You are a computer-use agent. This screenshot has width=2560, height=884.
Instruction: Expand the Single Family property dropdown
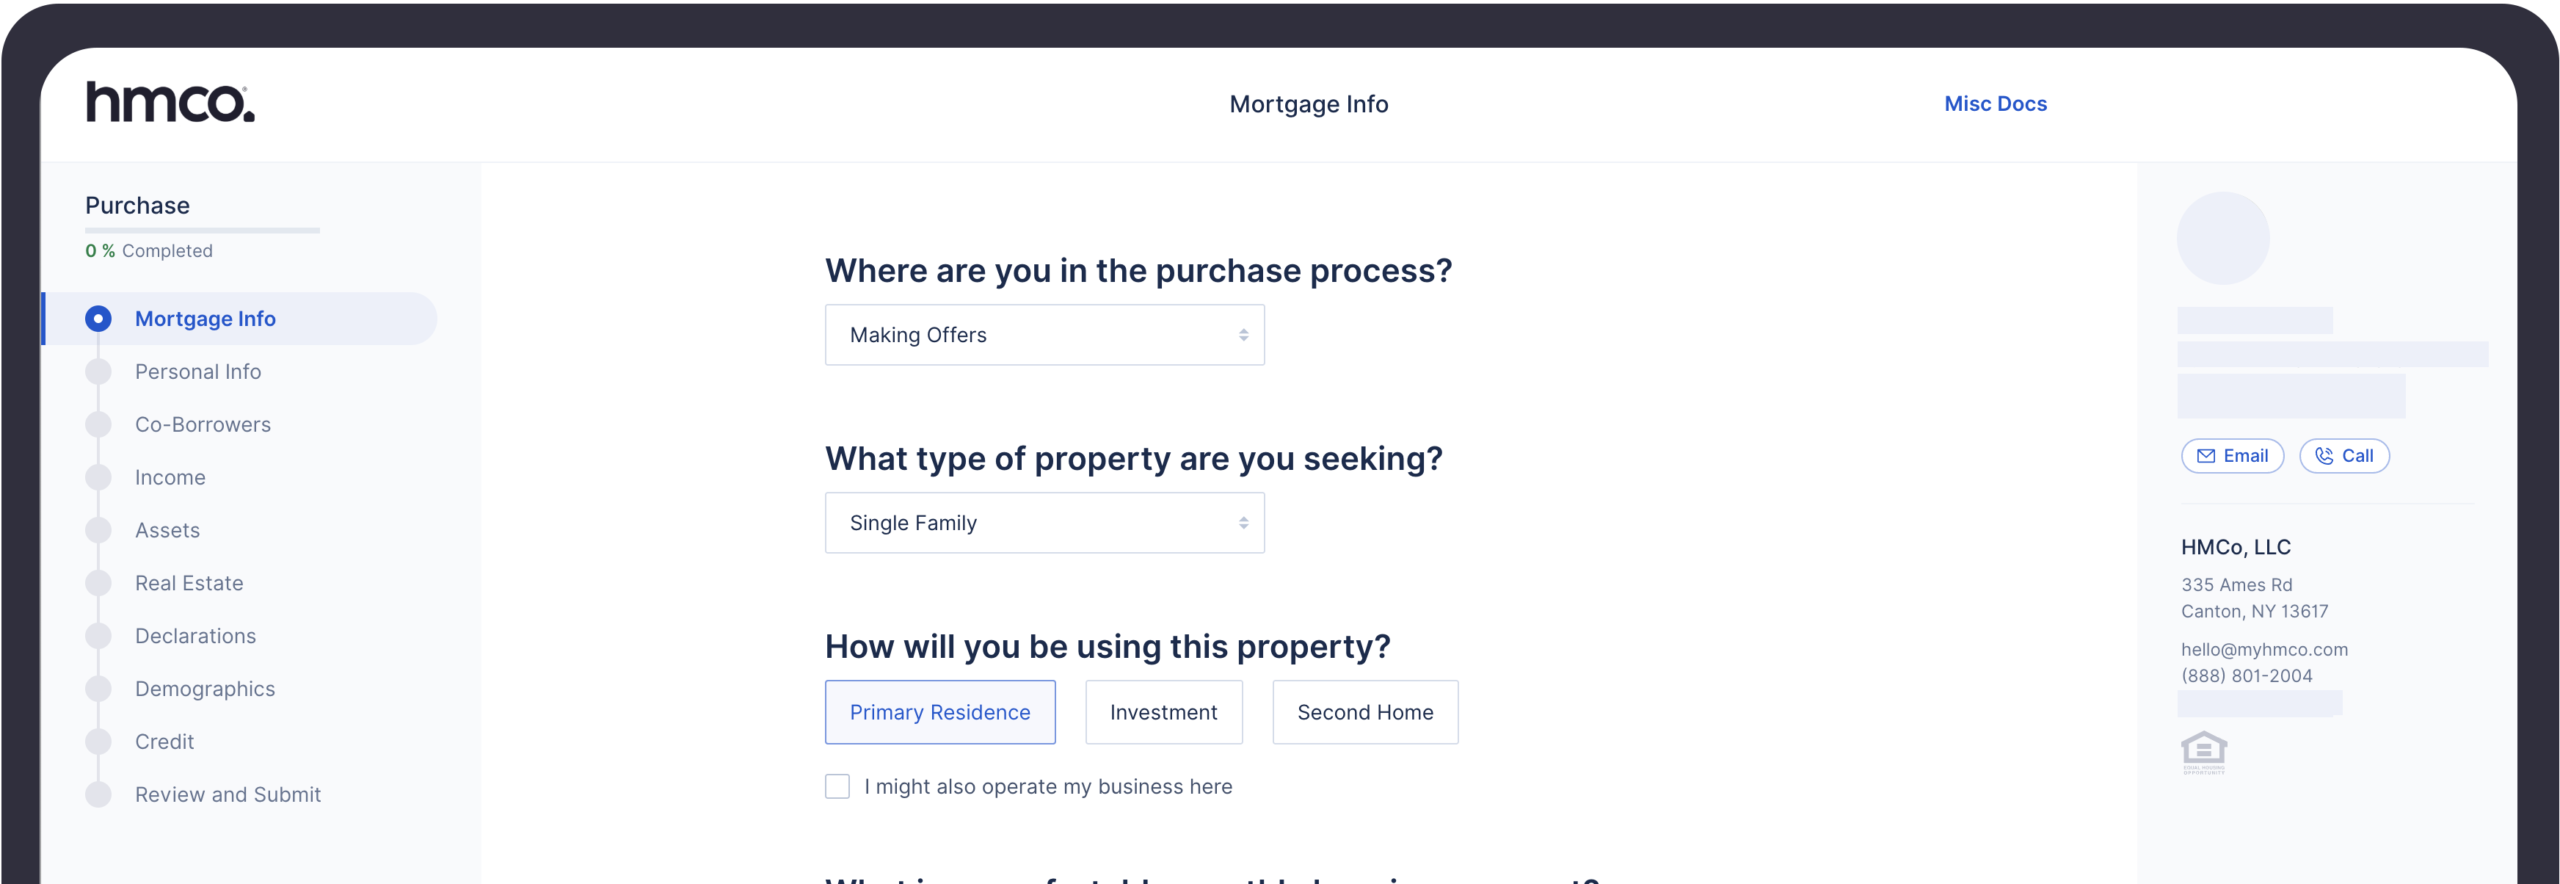click(1044, 523)
